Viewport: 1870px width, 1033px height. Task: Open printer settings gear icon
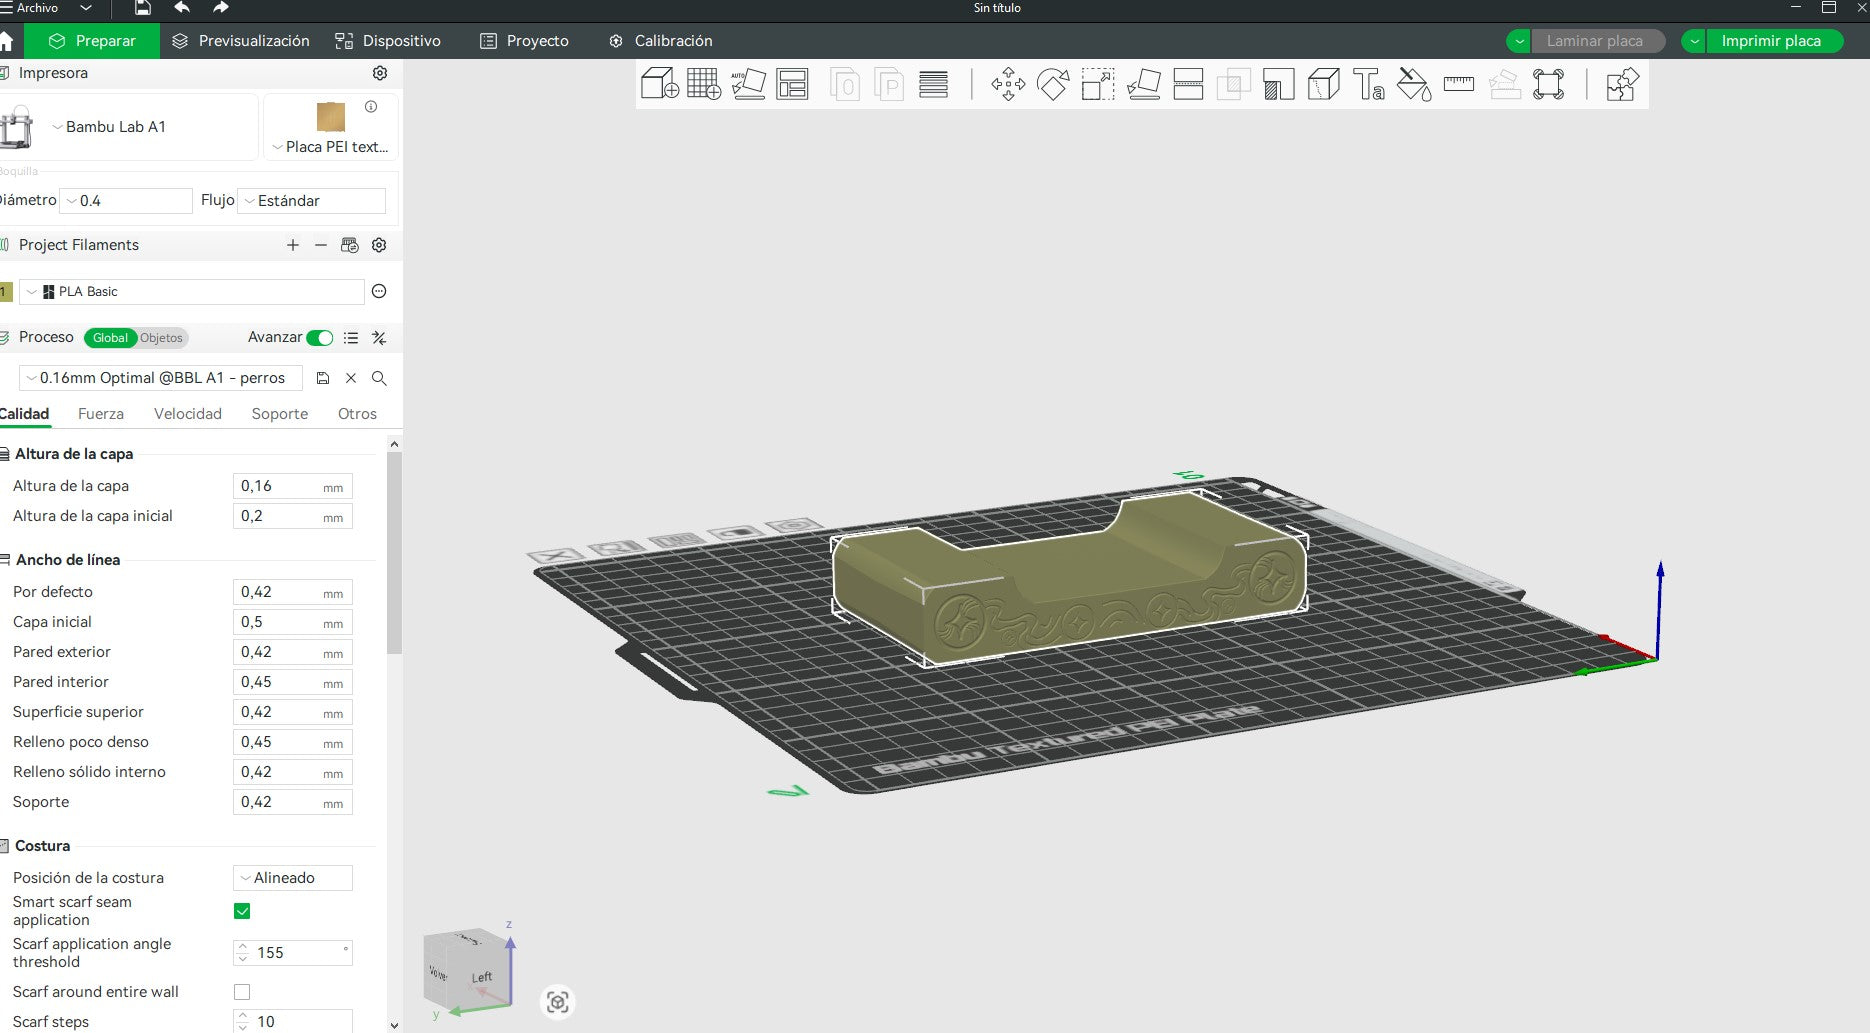pos(380,73)
